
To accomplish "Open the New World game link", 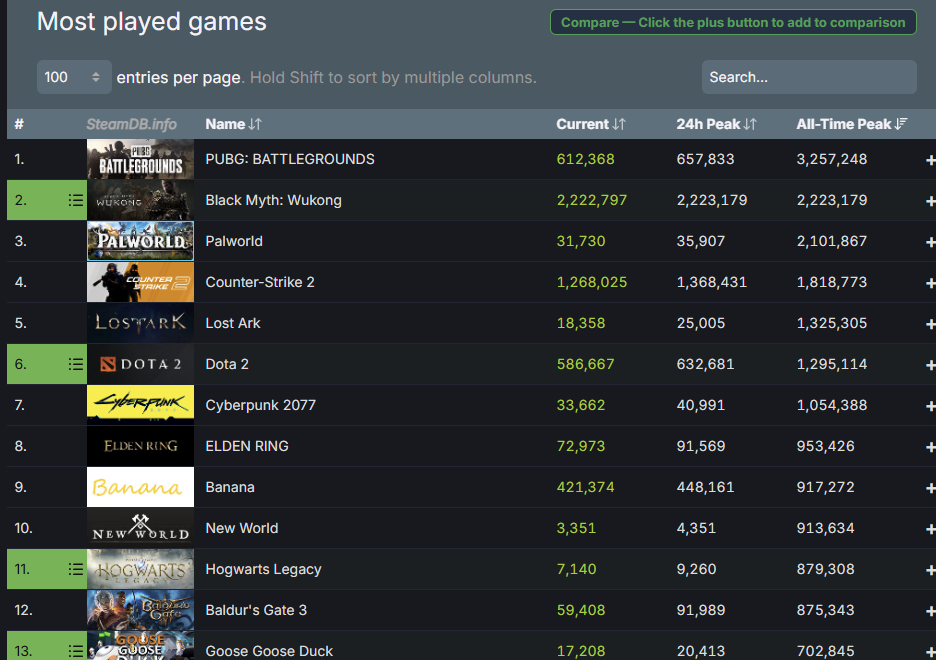I will click(242, 528).
